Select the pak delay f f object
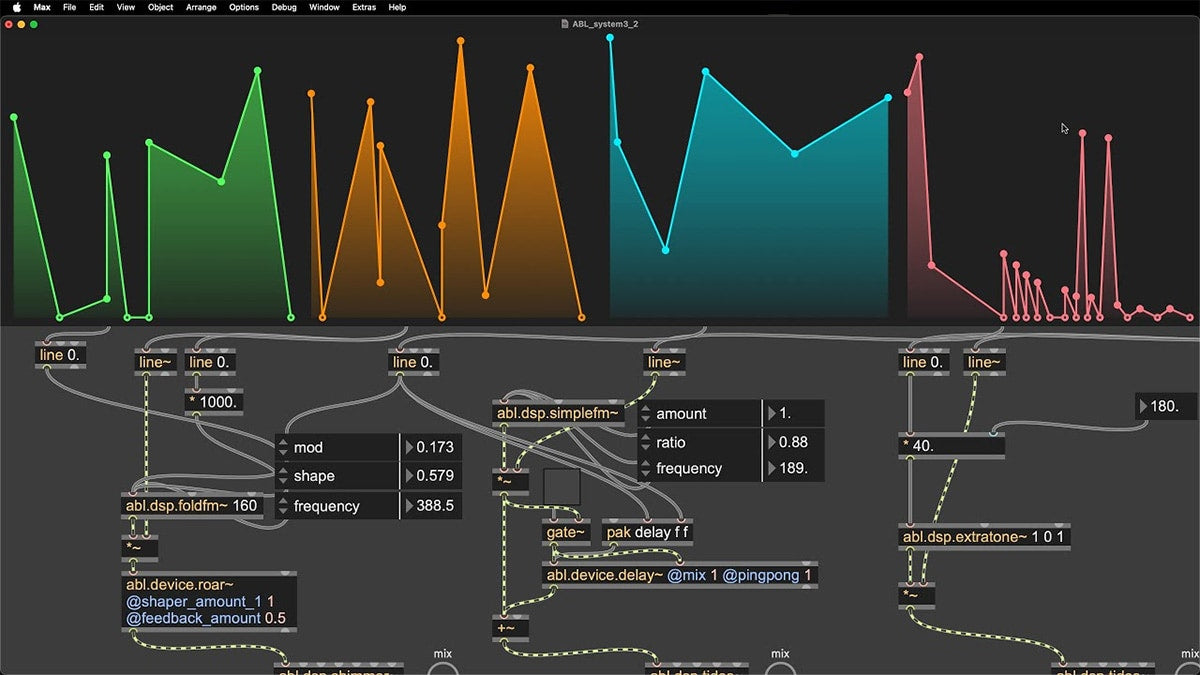1200x675 pixels. pos(648,532)
